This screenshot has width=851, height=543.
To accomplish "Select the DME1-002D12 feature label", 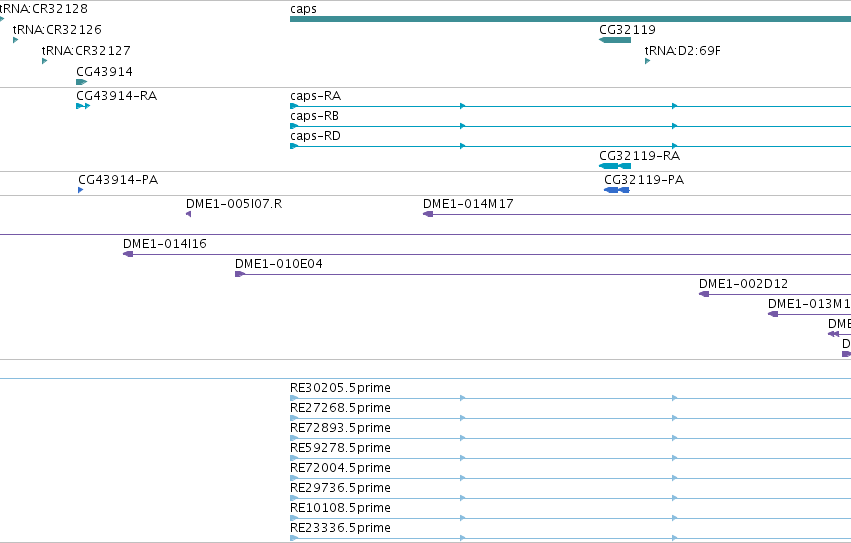I will click(x=743, y=283).
